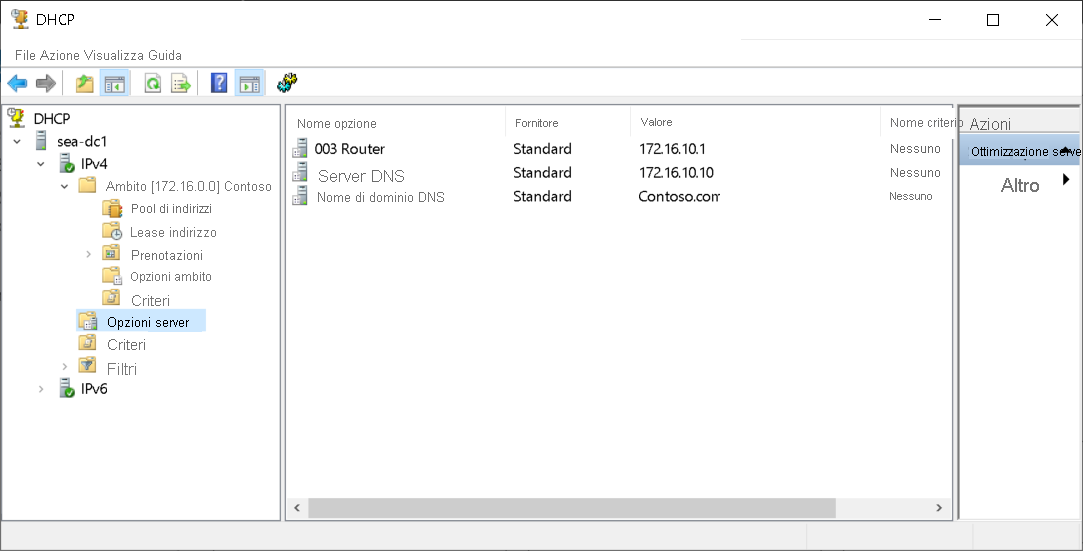Open the Azione menu

(60, 55)
